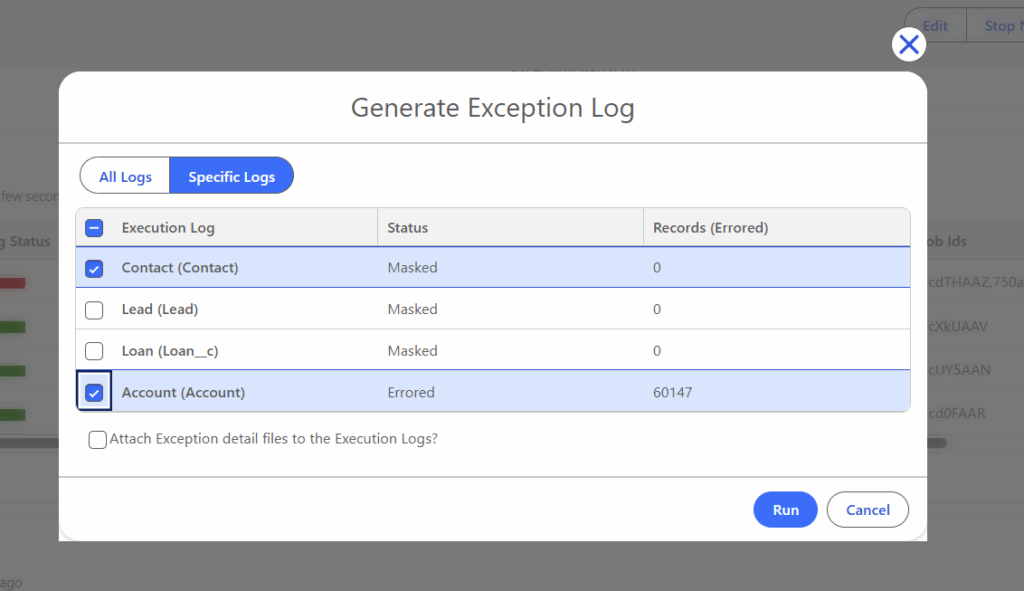Image resolution: width=1024 pixels, height=591 pixels.
Task: Click the Edit button behind the dialog
Action: [x=936, y=26]
